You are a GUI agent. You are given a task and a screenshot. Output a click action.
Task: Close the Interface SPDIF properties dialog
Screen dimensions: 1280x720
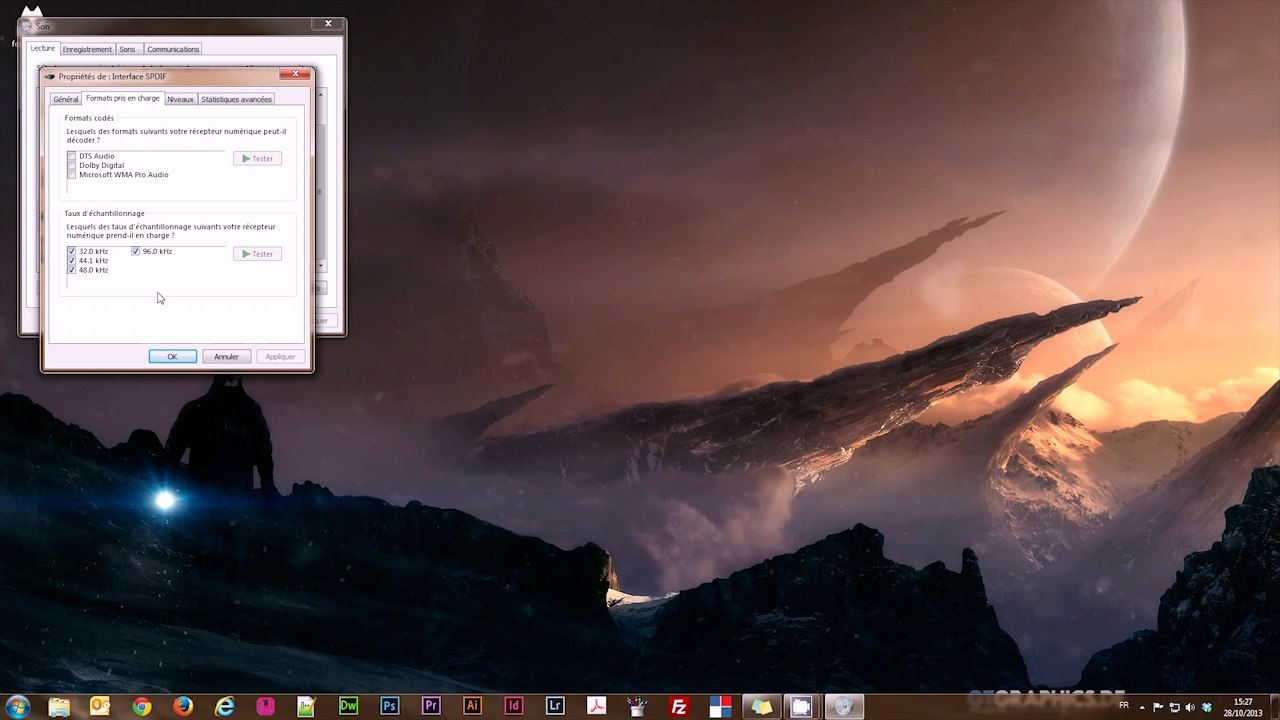(x=294, y=74)
